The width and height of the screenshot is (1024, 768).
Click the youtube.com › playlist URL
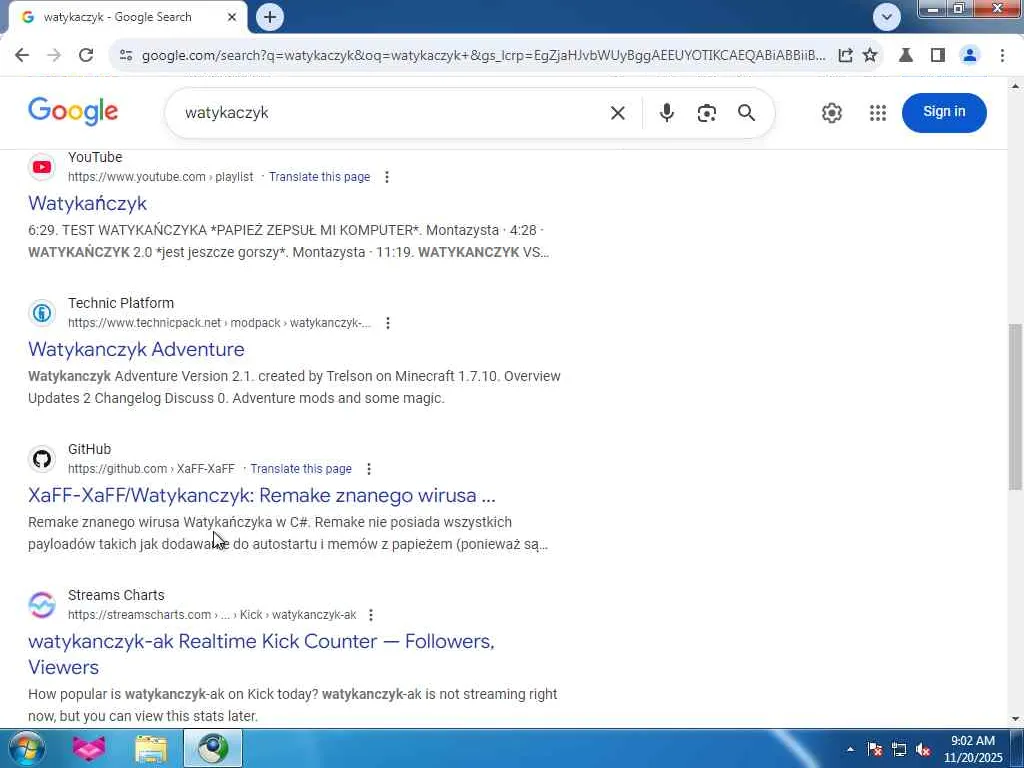click(x=161, y=177)
